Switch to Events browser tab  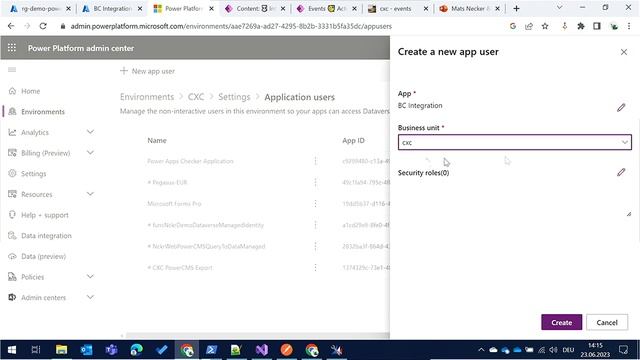(x=327, y=9)
